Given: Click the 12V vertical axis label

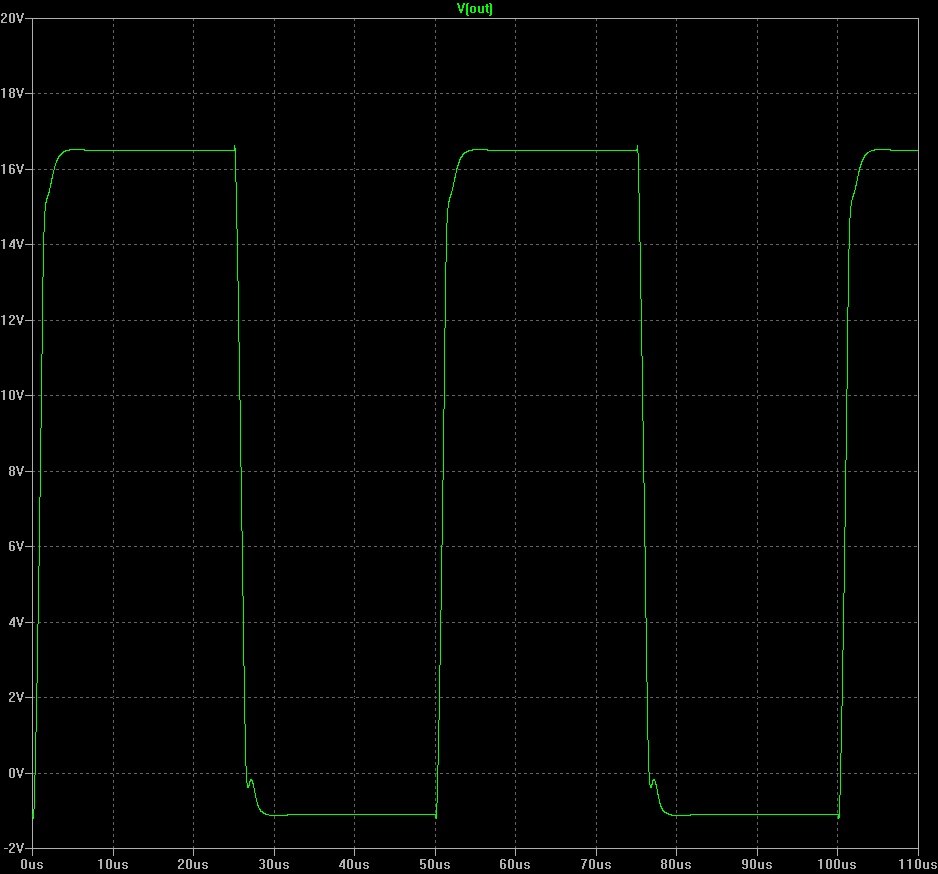Looking at the screenshot, I should pyautogui.click(x=12, y=320).
